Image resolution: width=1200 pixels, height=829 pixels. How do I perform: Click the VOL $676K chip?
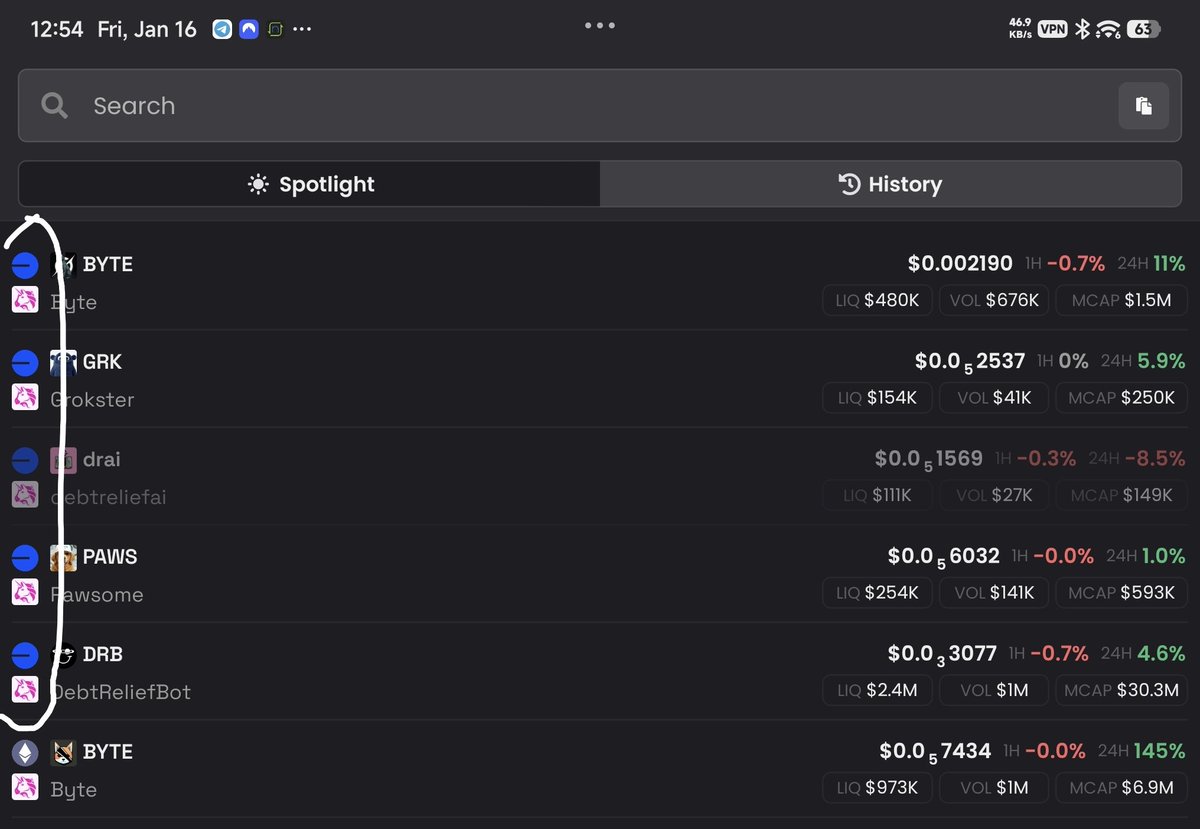[993, 299]
